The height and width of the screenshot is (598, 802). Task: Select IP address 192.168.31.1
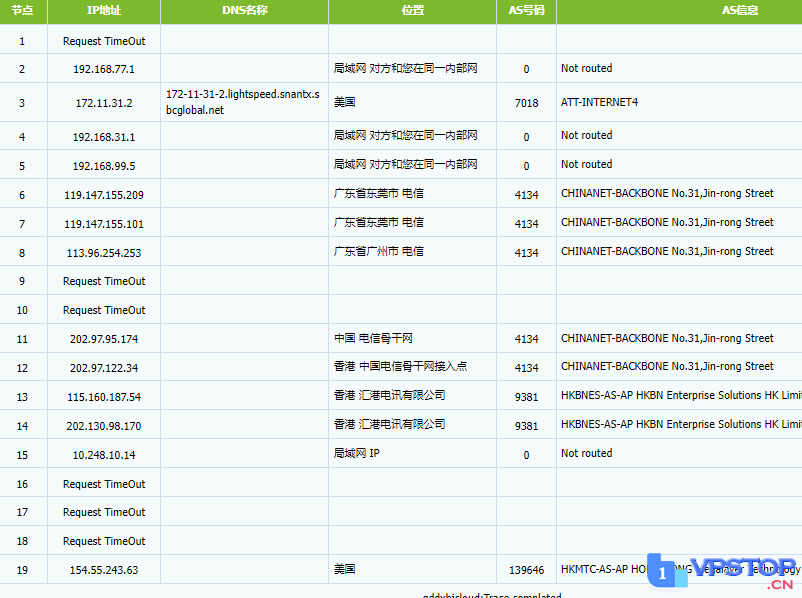tap(104, 137)
